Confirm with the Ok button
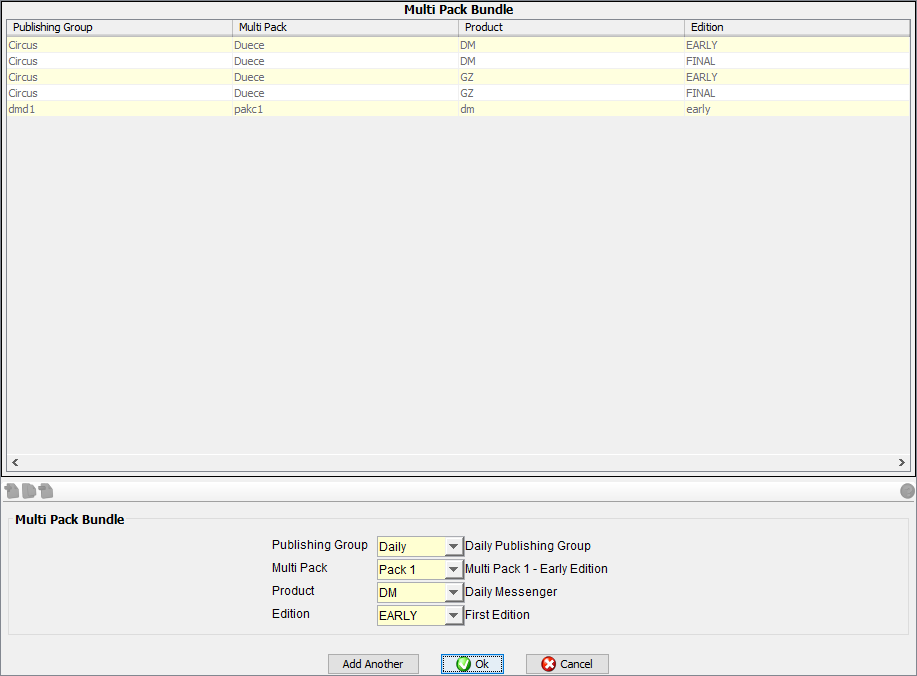This screenshot has height=676, width=917. click(472, 664)
